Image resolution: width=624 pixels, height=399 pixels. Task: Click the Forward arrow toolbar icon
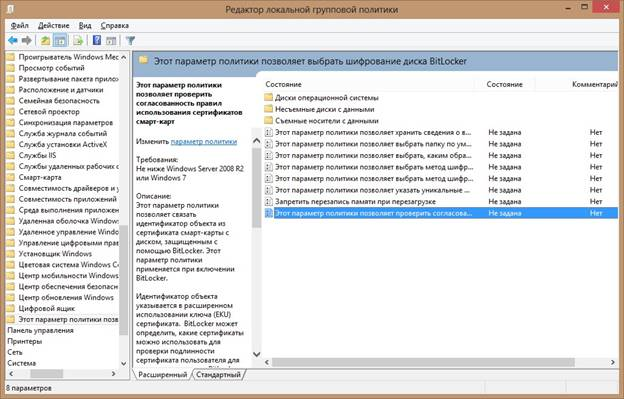27,40
